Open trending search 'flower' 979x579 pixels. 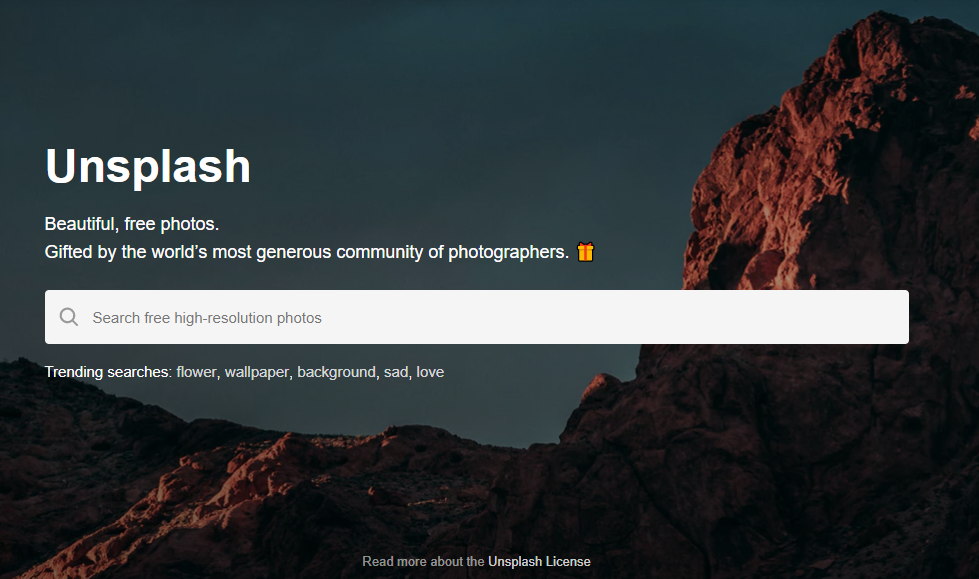point(196,372)
